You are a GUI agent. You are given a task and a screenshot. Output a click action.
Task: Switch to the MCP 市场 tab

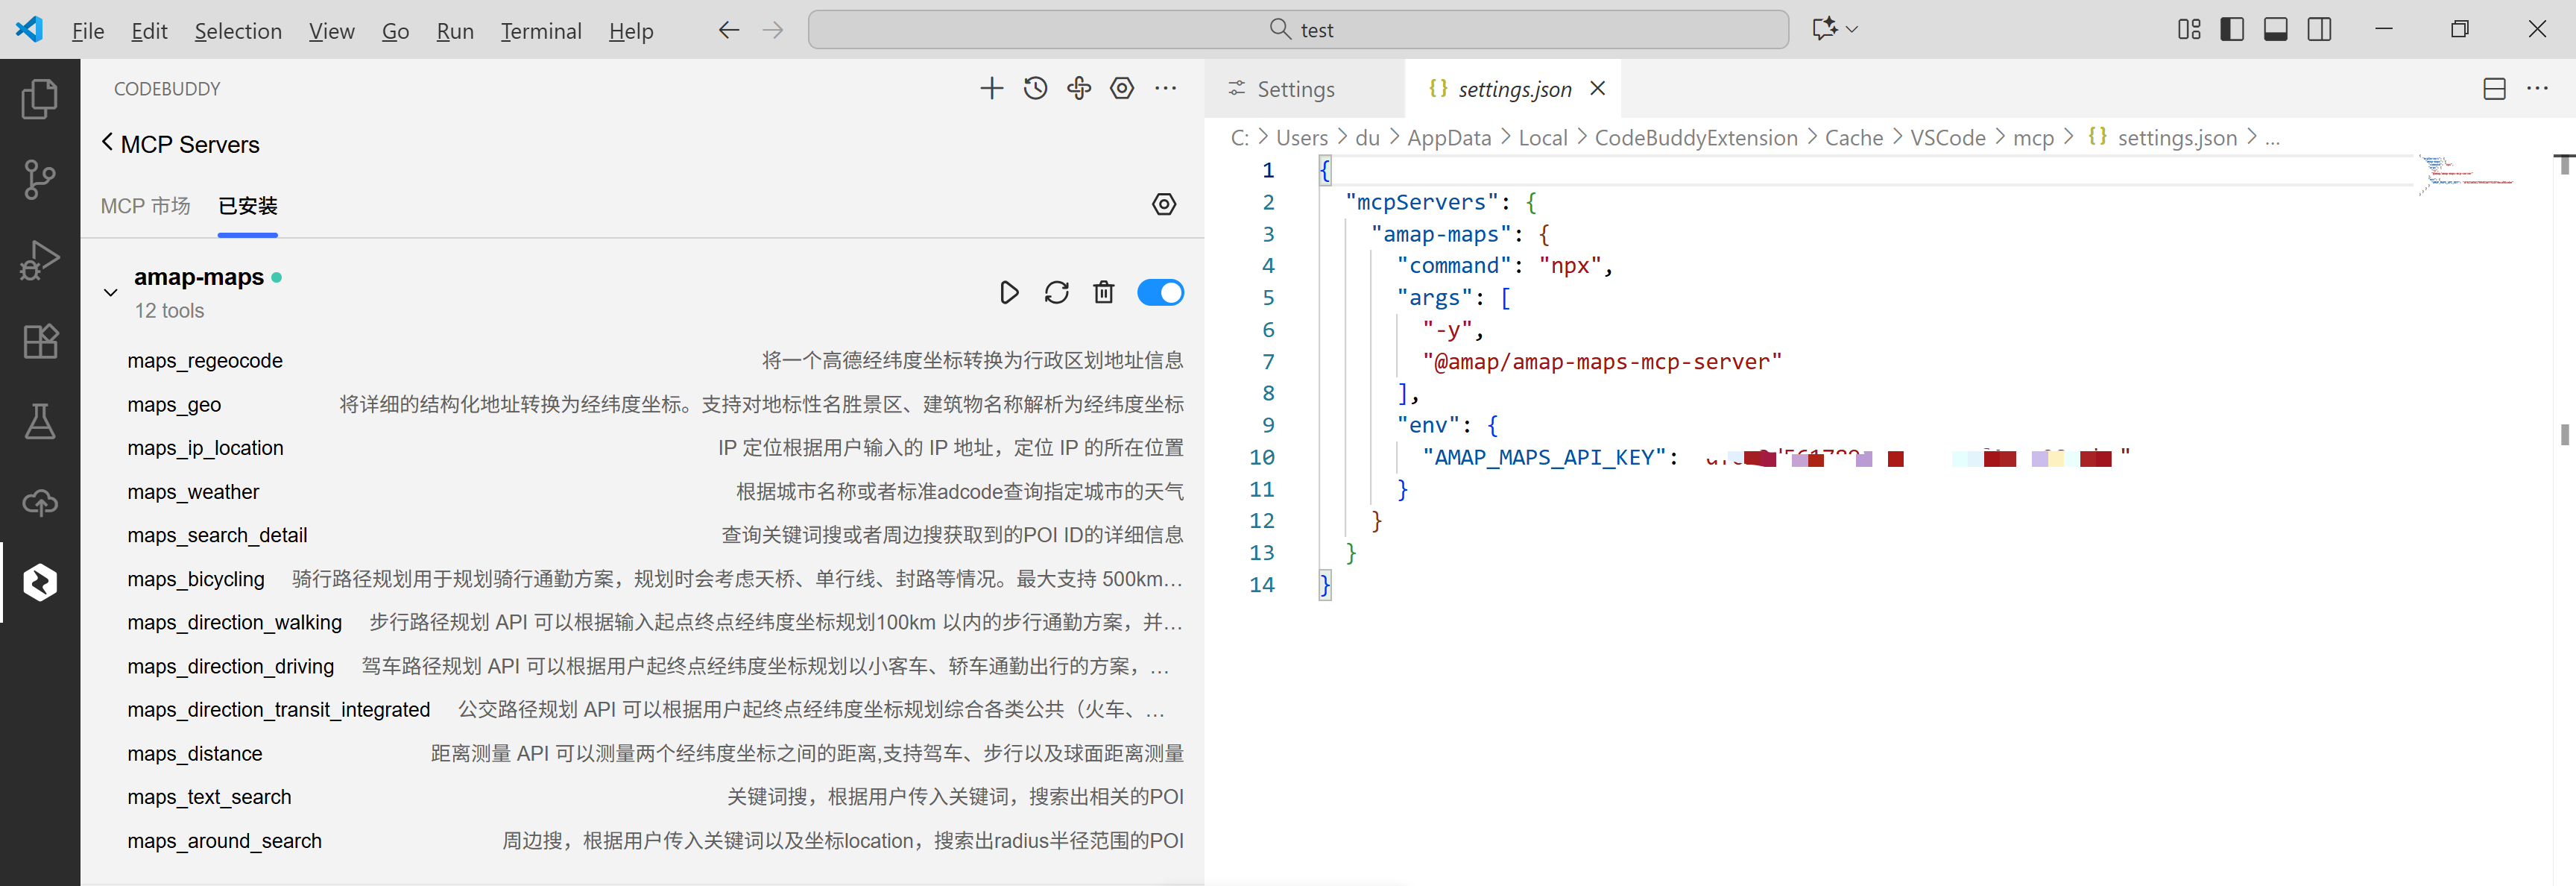pos(145,205)
